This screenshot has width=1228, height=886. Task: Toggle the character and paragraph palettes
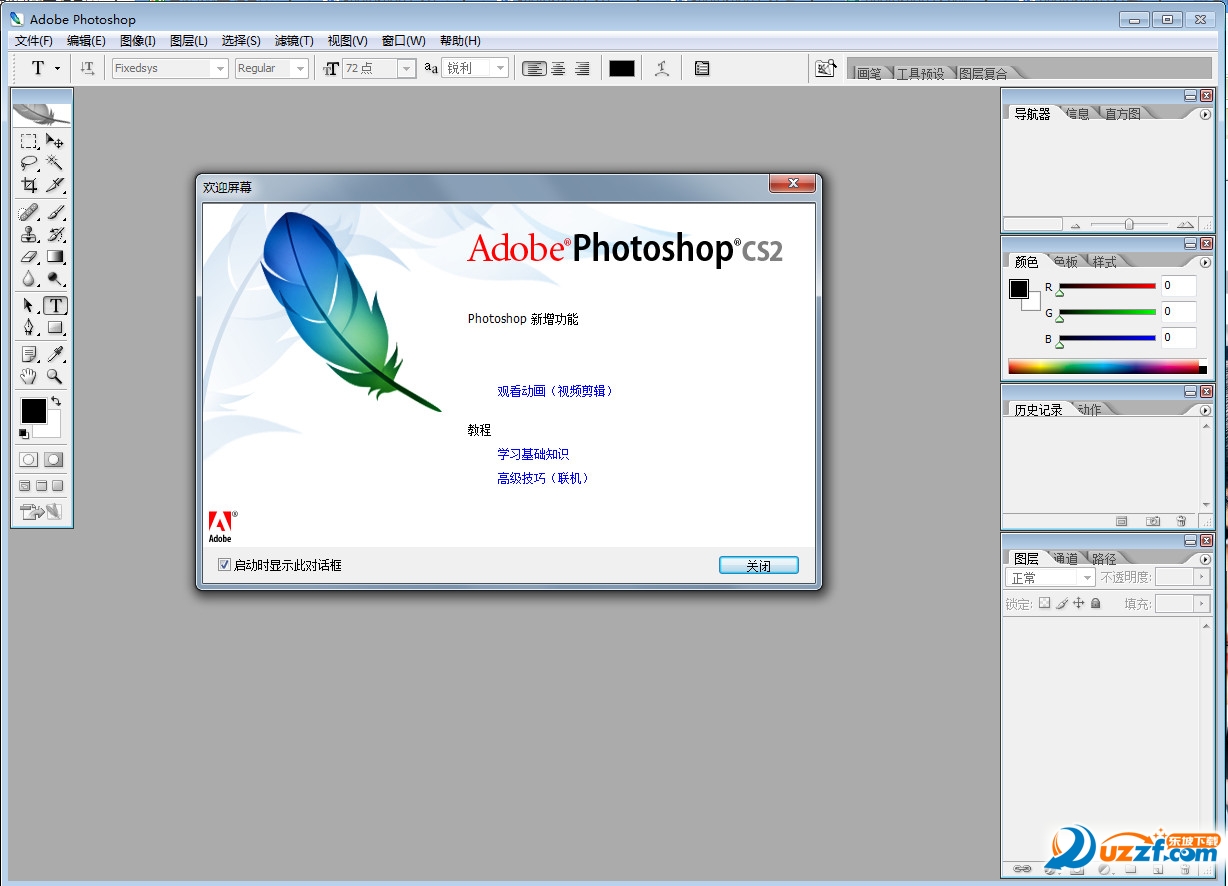[x=702, y=68]
